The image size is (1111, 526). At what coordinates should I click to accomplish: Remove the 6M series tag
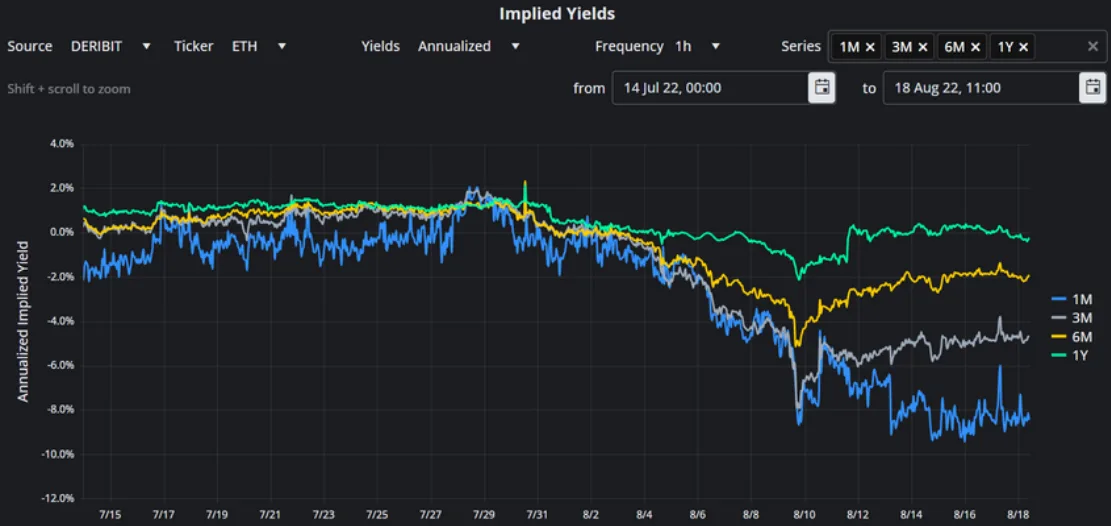[x=975, y=47]
